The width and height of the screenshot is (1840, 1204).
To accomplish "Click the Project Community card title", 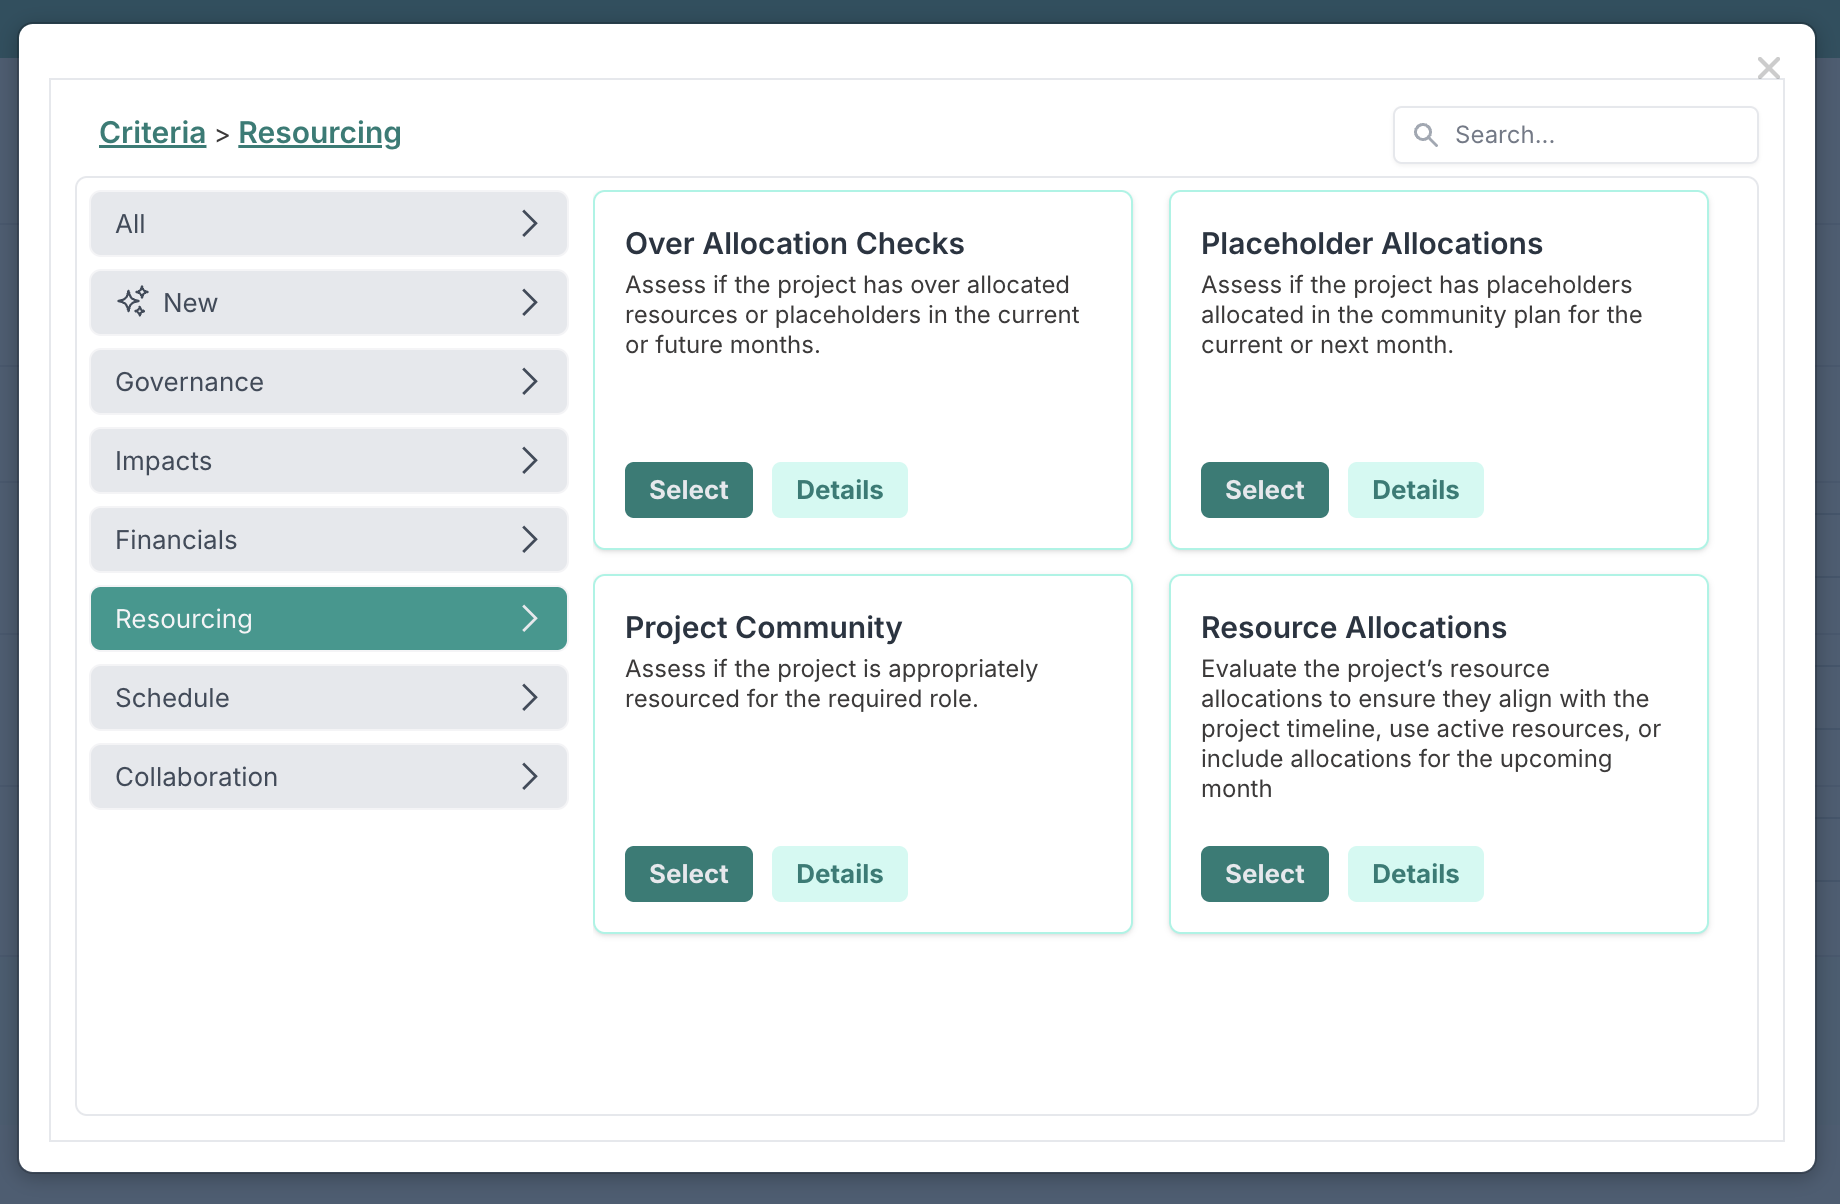I will click(x=764, y=628).
